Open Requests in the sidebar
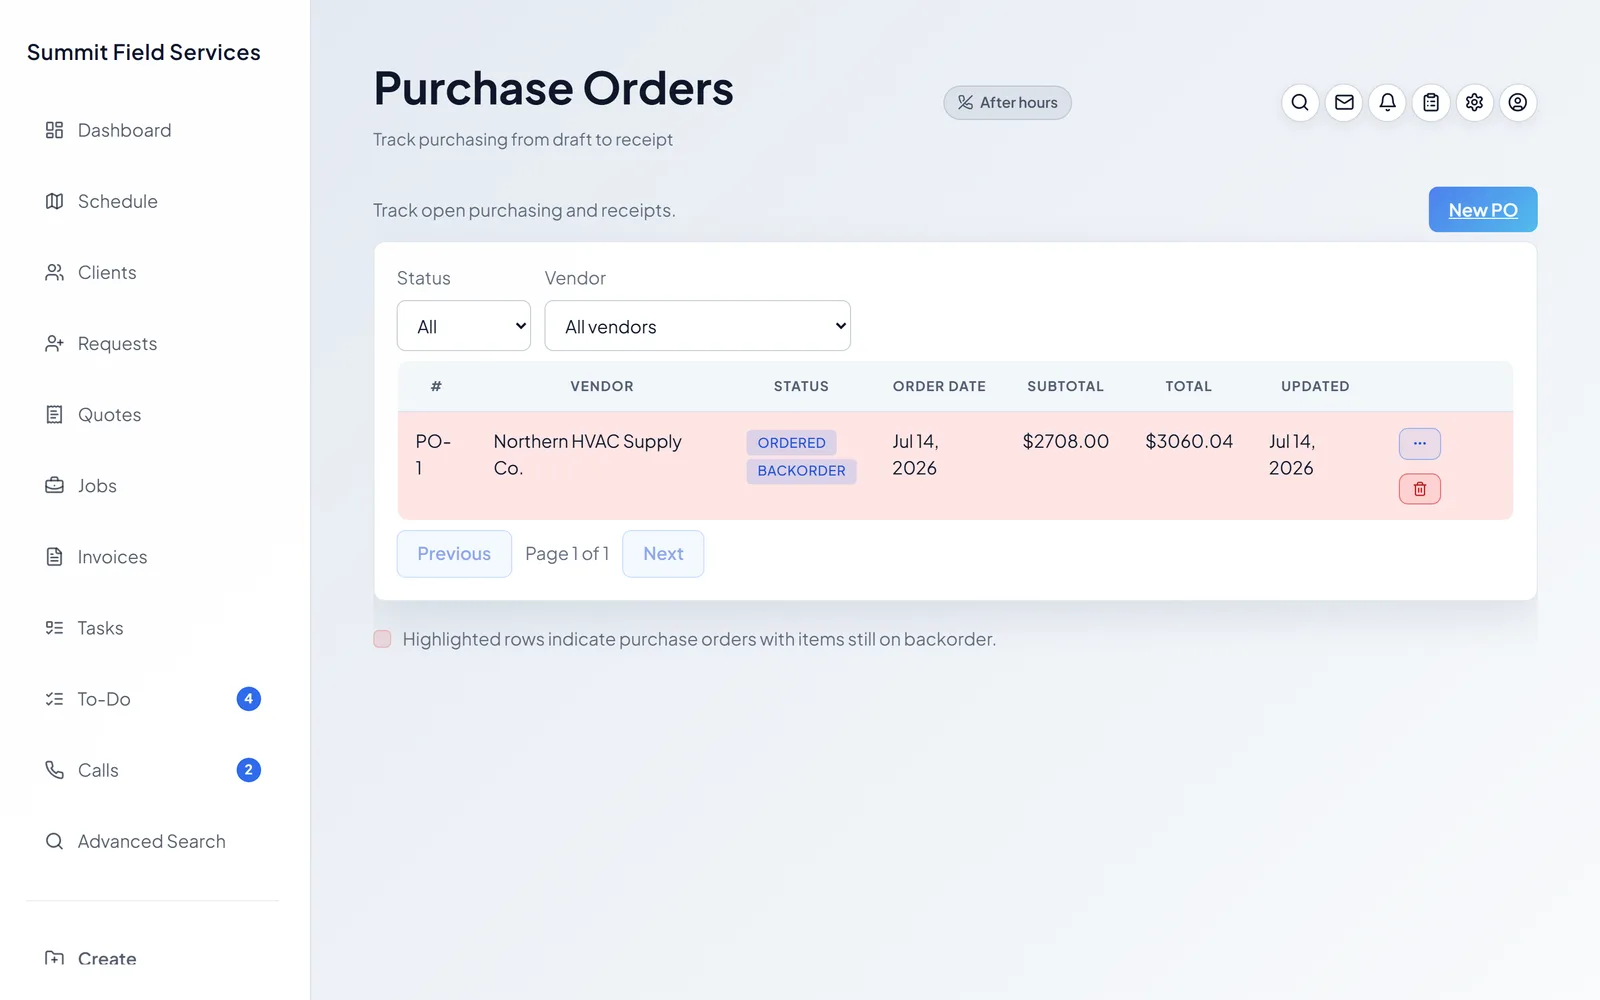The image size is (1600, 1000). point(117,343)
